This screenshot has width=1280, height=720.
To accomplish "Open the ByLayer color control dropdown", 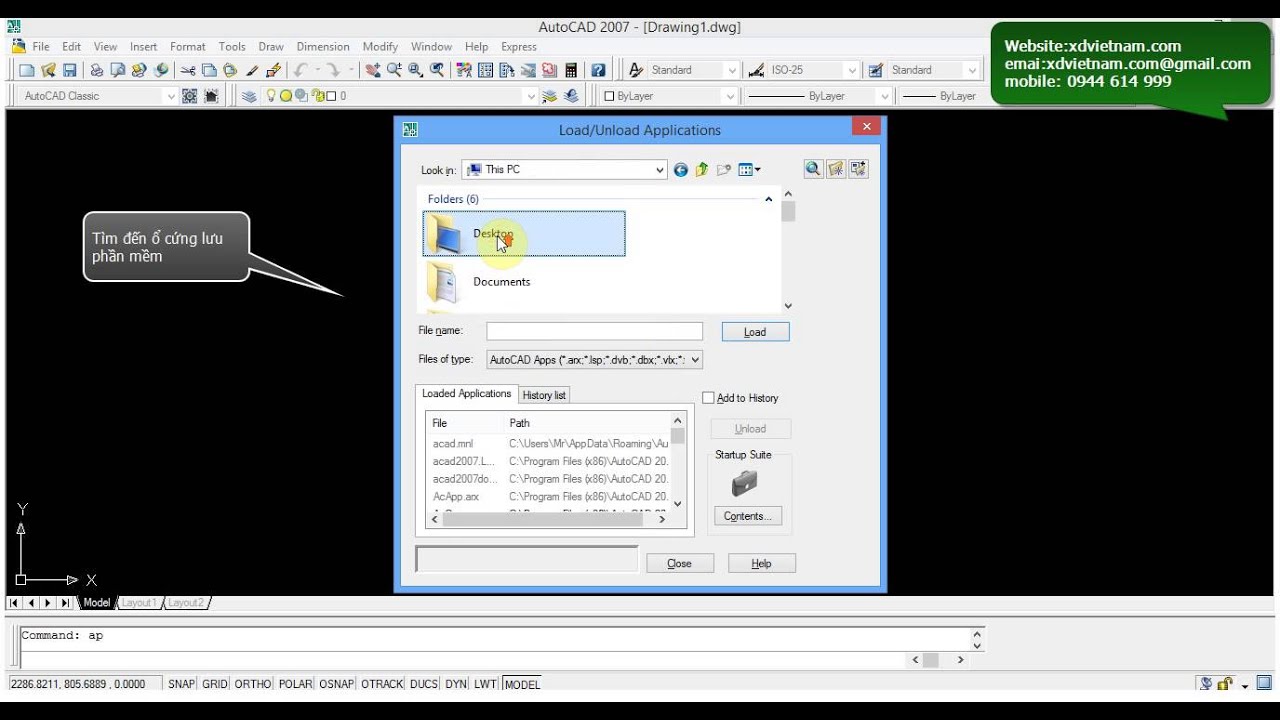I will (731, 96).
